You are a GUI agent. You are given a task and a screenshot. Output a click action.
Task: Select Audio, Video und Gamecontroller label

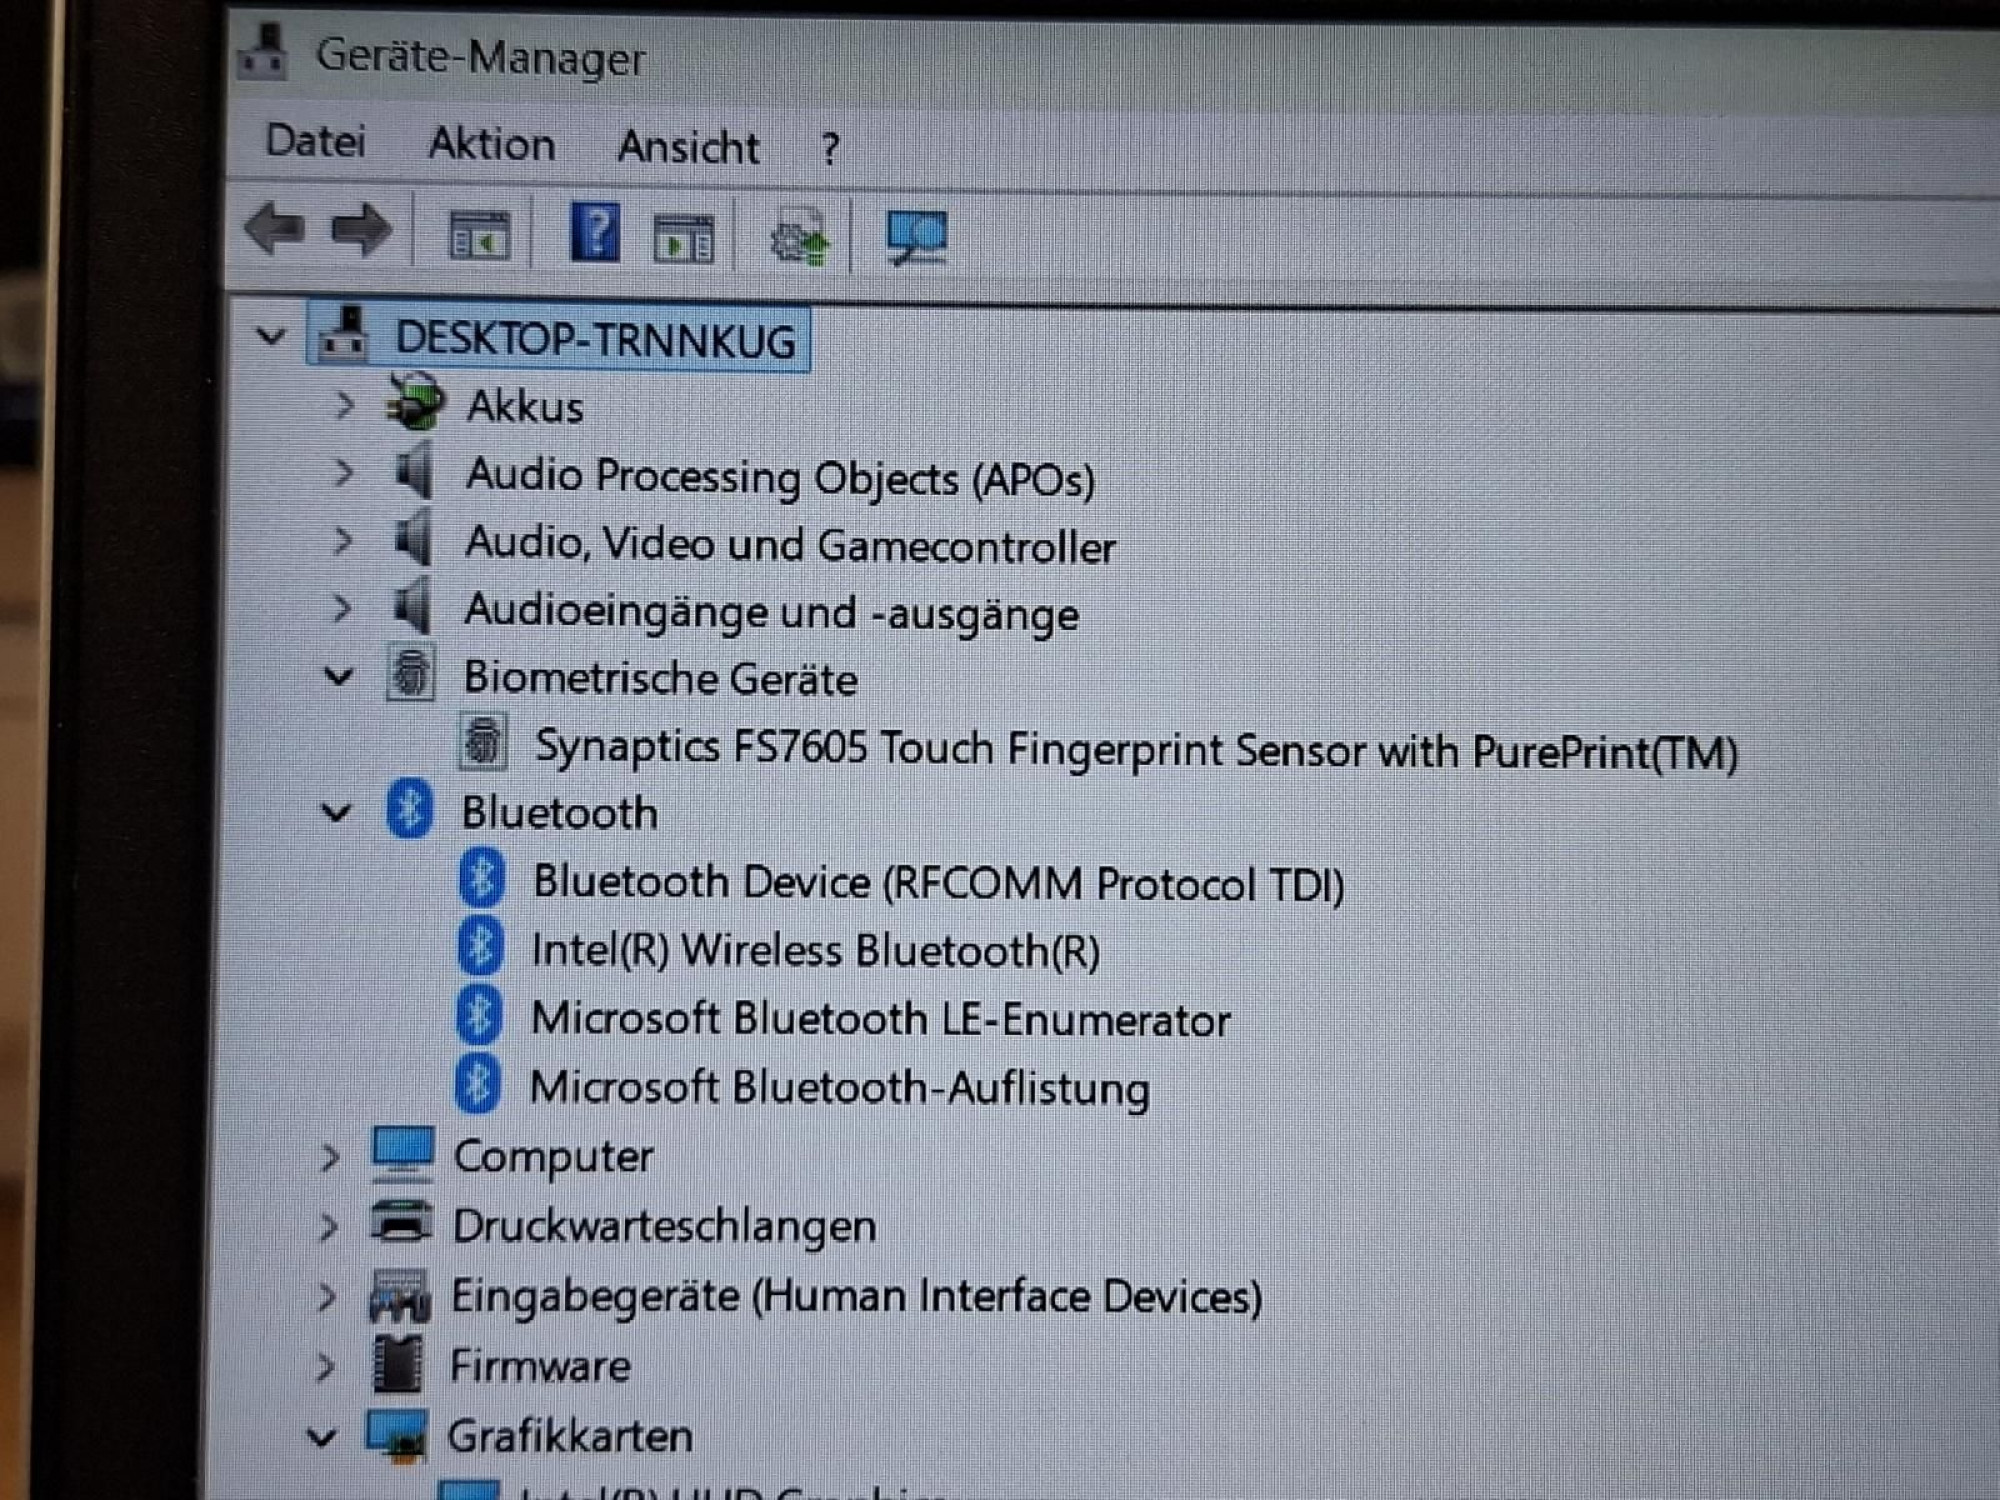(790, 545)
